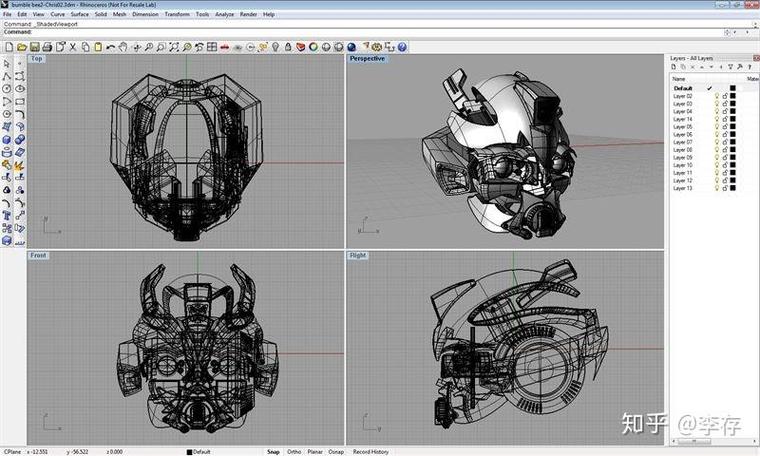Viewport: 760px width, 456px height.
Task: Select the Zoom Window magnifier
Action: pos(161,47)
